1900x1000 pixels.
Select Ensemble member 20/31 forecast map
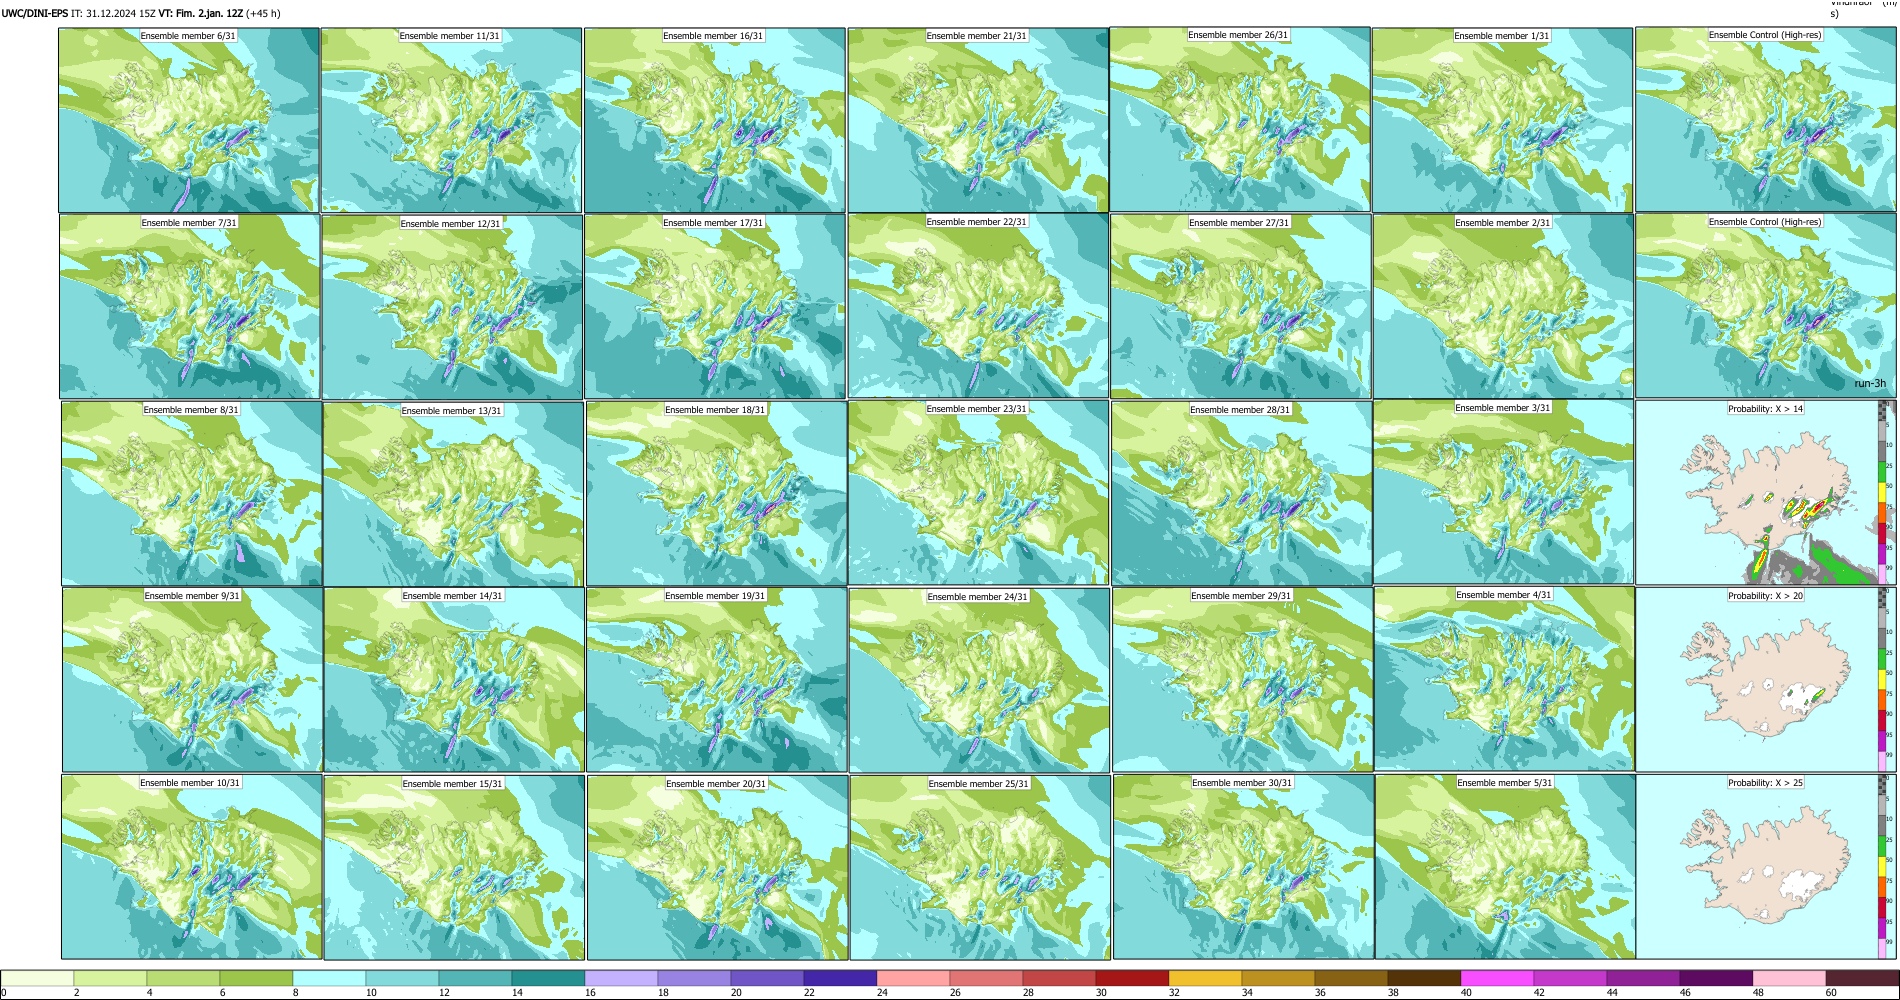[718, 868]
